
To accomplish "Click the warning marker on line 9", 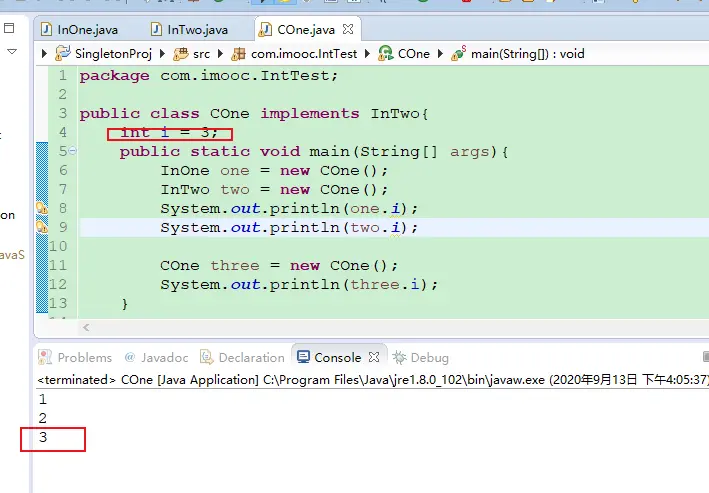I will click(x=42, y=227).
